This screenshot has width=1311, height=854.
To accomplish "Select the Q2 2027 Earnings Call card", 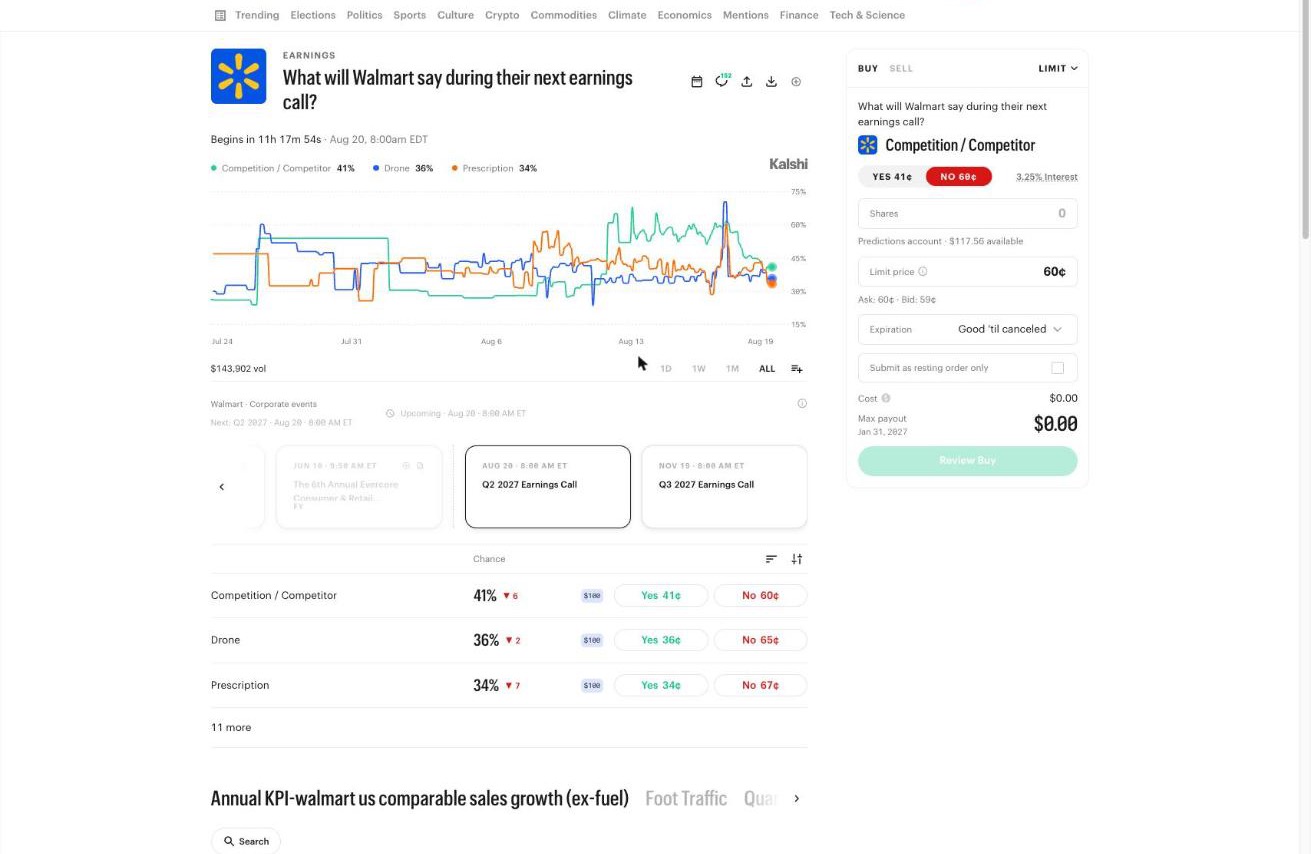I will [548, 487].
